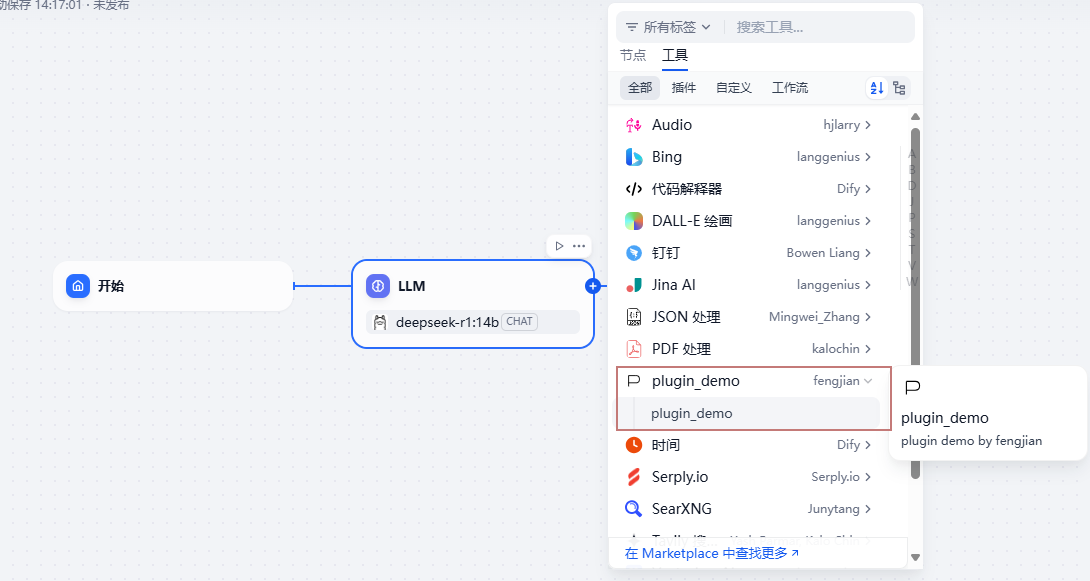Expand the Bing tool group

pyautogui.click(x=868, y=157)
